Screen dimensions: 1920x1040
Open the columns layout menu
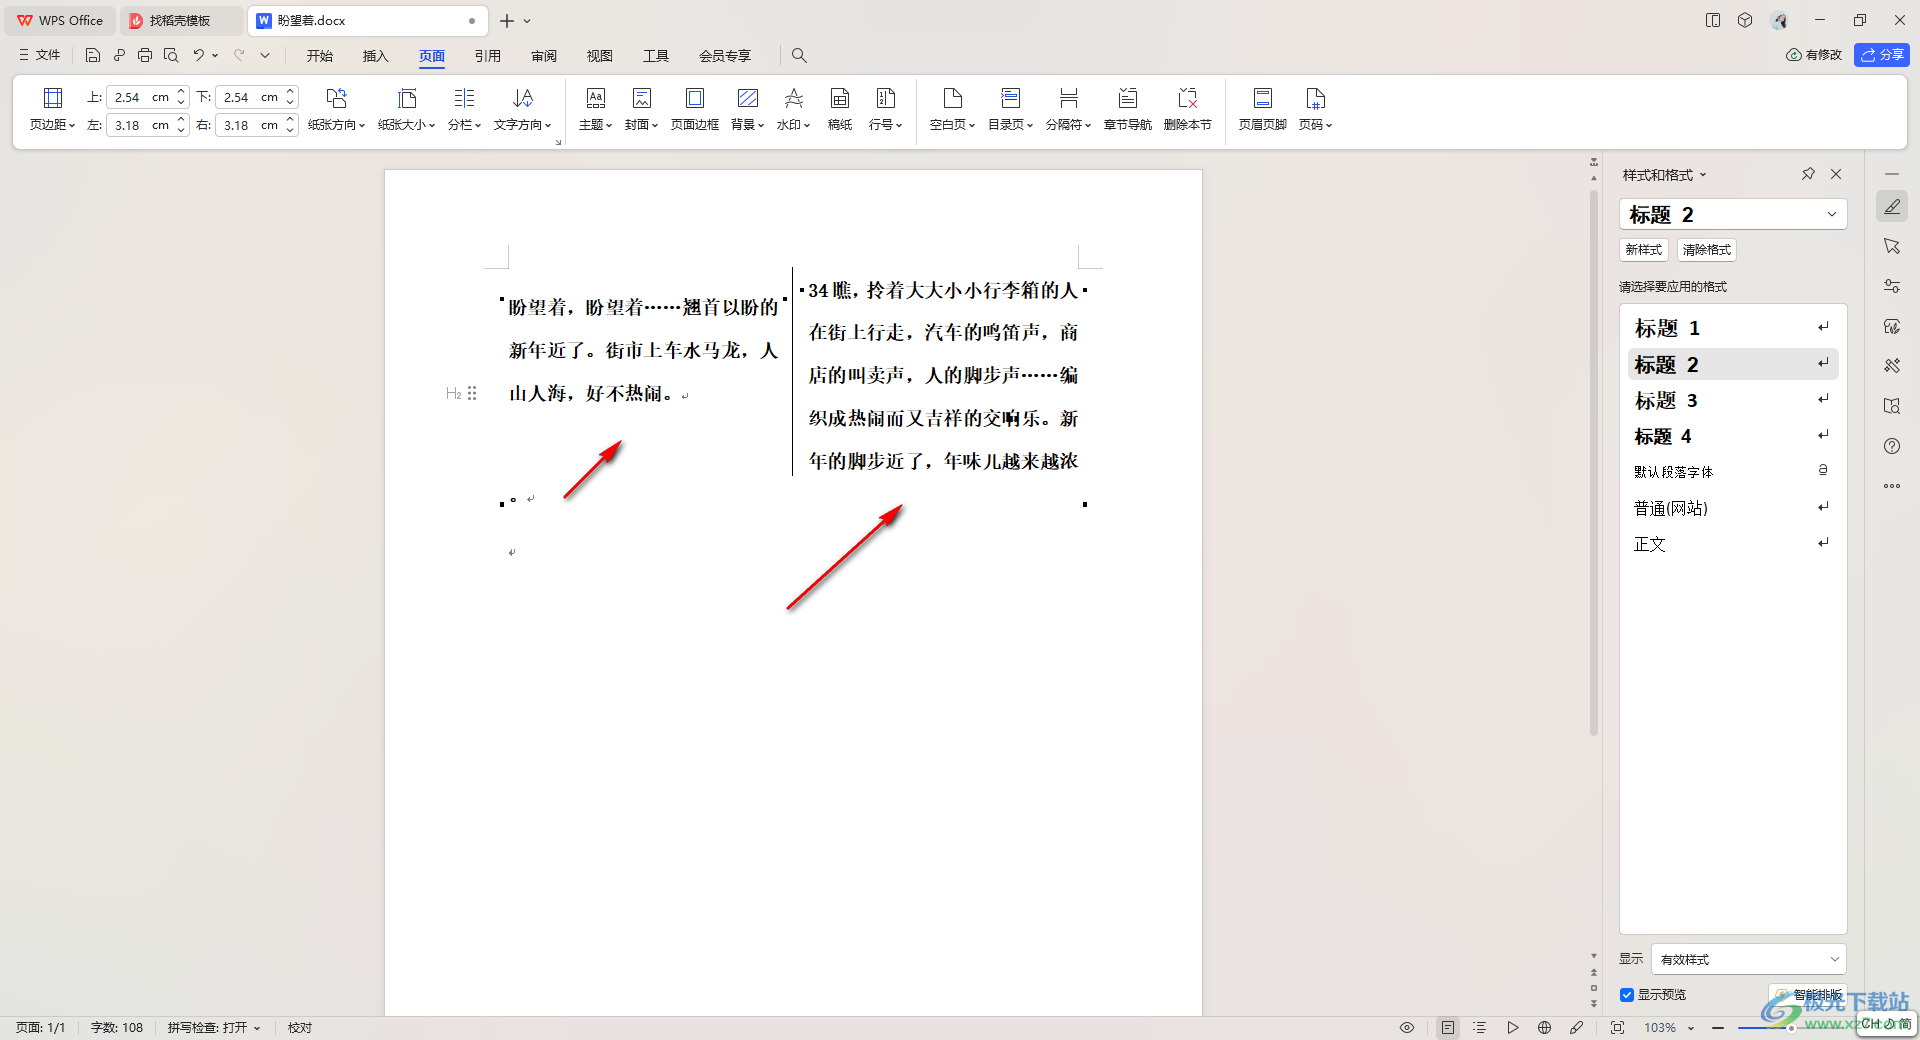coord(464,109)
